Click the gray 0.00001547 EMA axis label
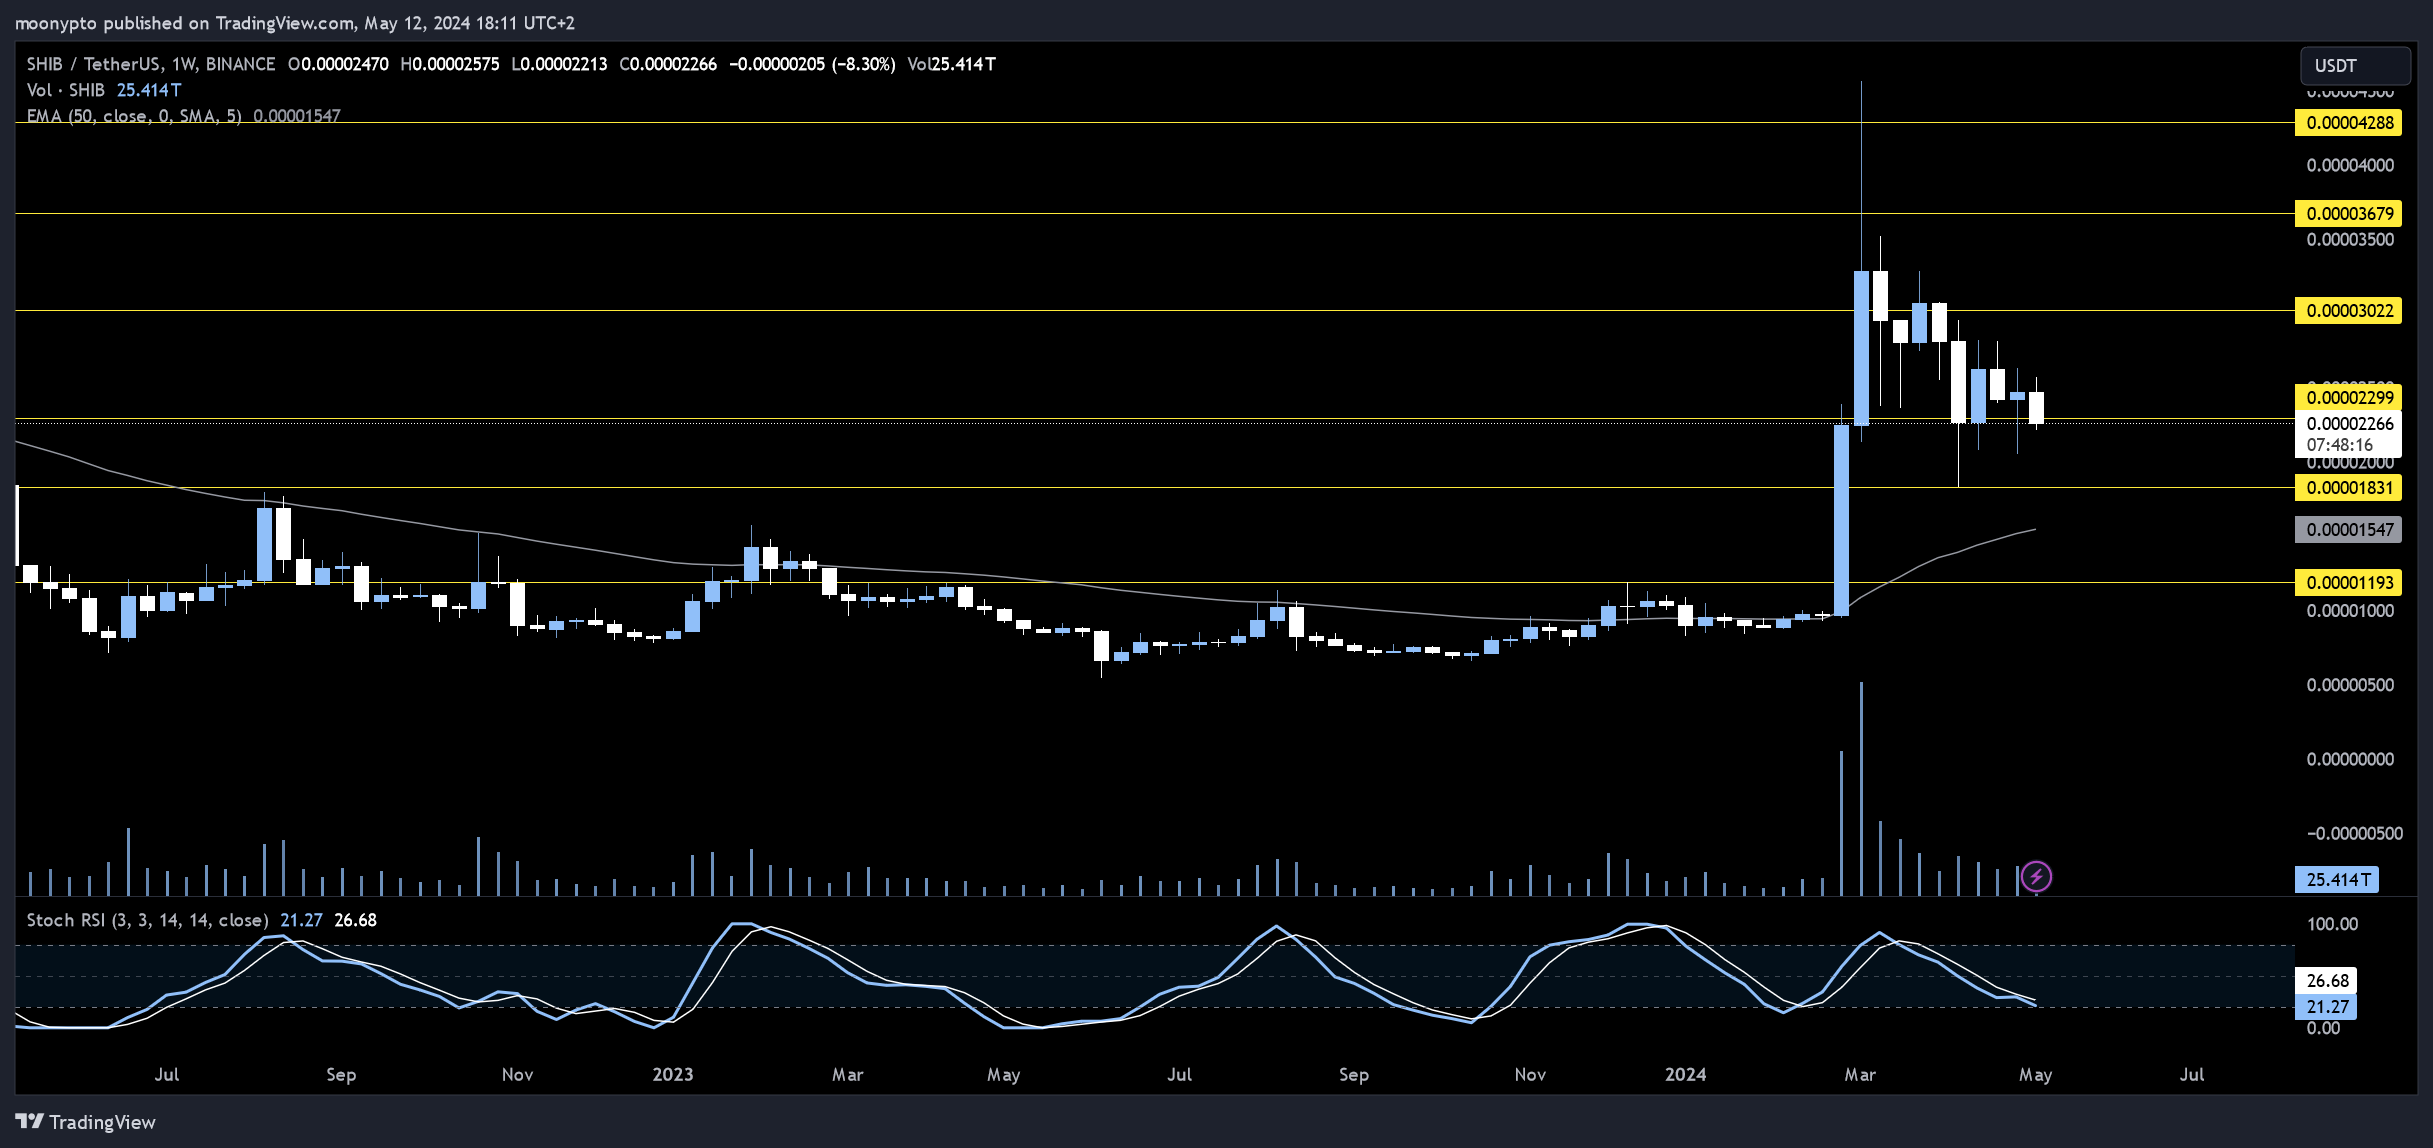 pos(2348,530)
